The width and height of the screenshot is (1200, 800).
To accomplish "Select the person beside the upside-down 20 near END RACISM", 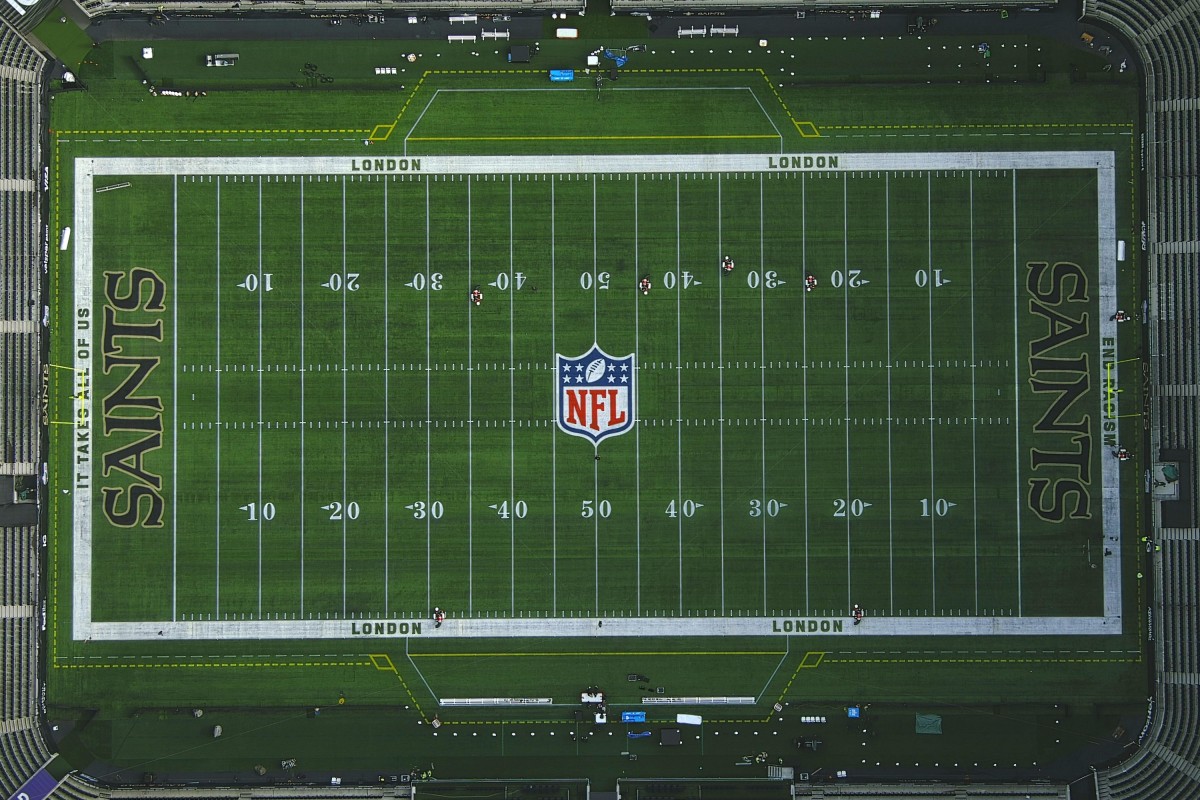I will [x=810, y=283].
